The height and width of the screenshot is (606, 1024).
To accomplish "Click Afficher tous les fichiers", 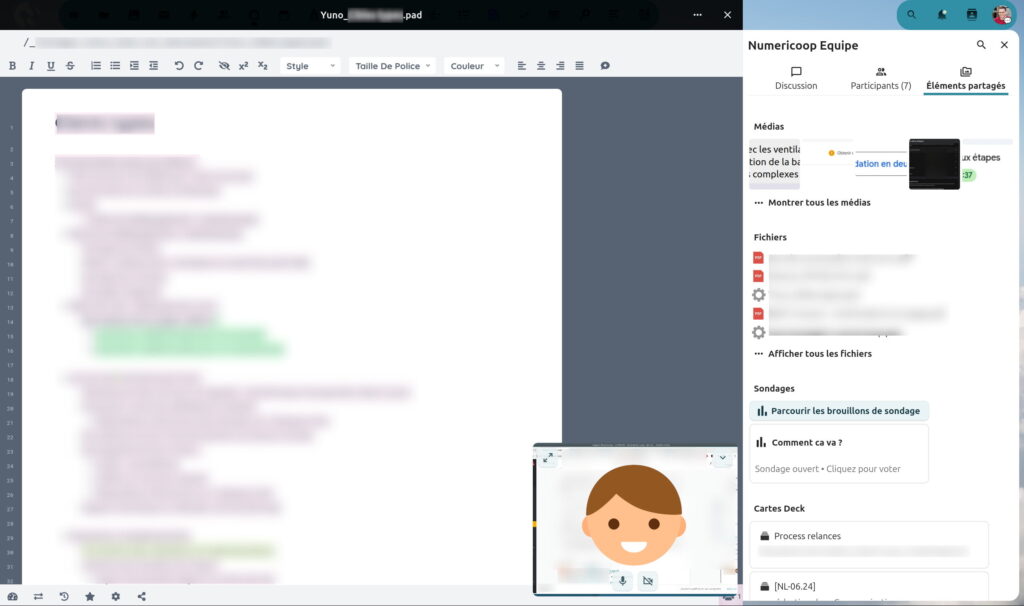I will 812,353.
